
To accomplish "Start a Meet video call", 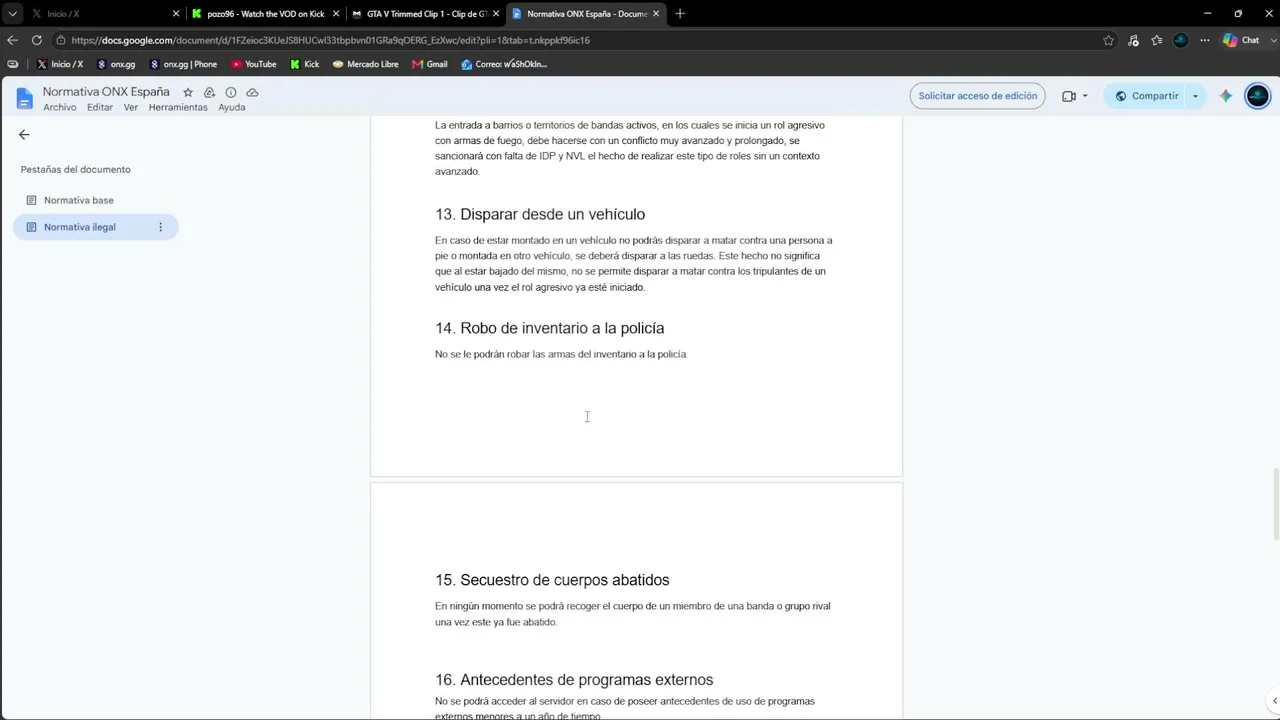I will (x=1069, y=96).
